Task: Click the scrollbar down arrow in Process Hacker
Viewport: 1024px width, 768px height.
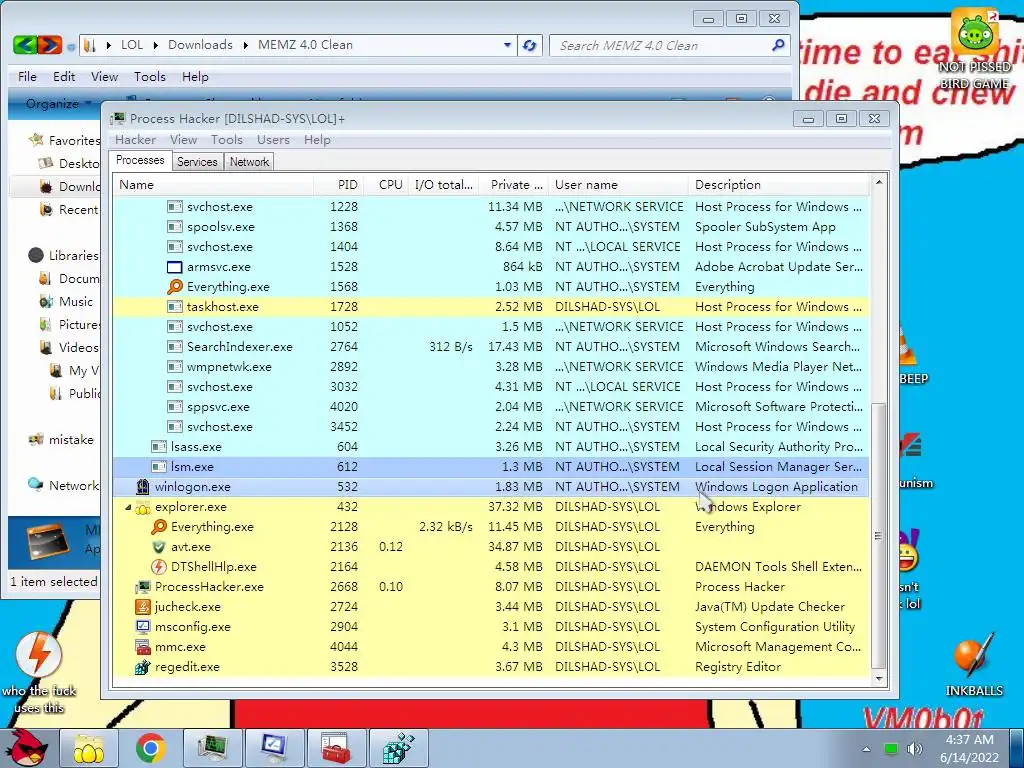Action: [878, 679]
